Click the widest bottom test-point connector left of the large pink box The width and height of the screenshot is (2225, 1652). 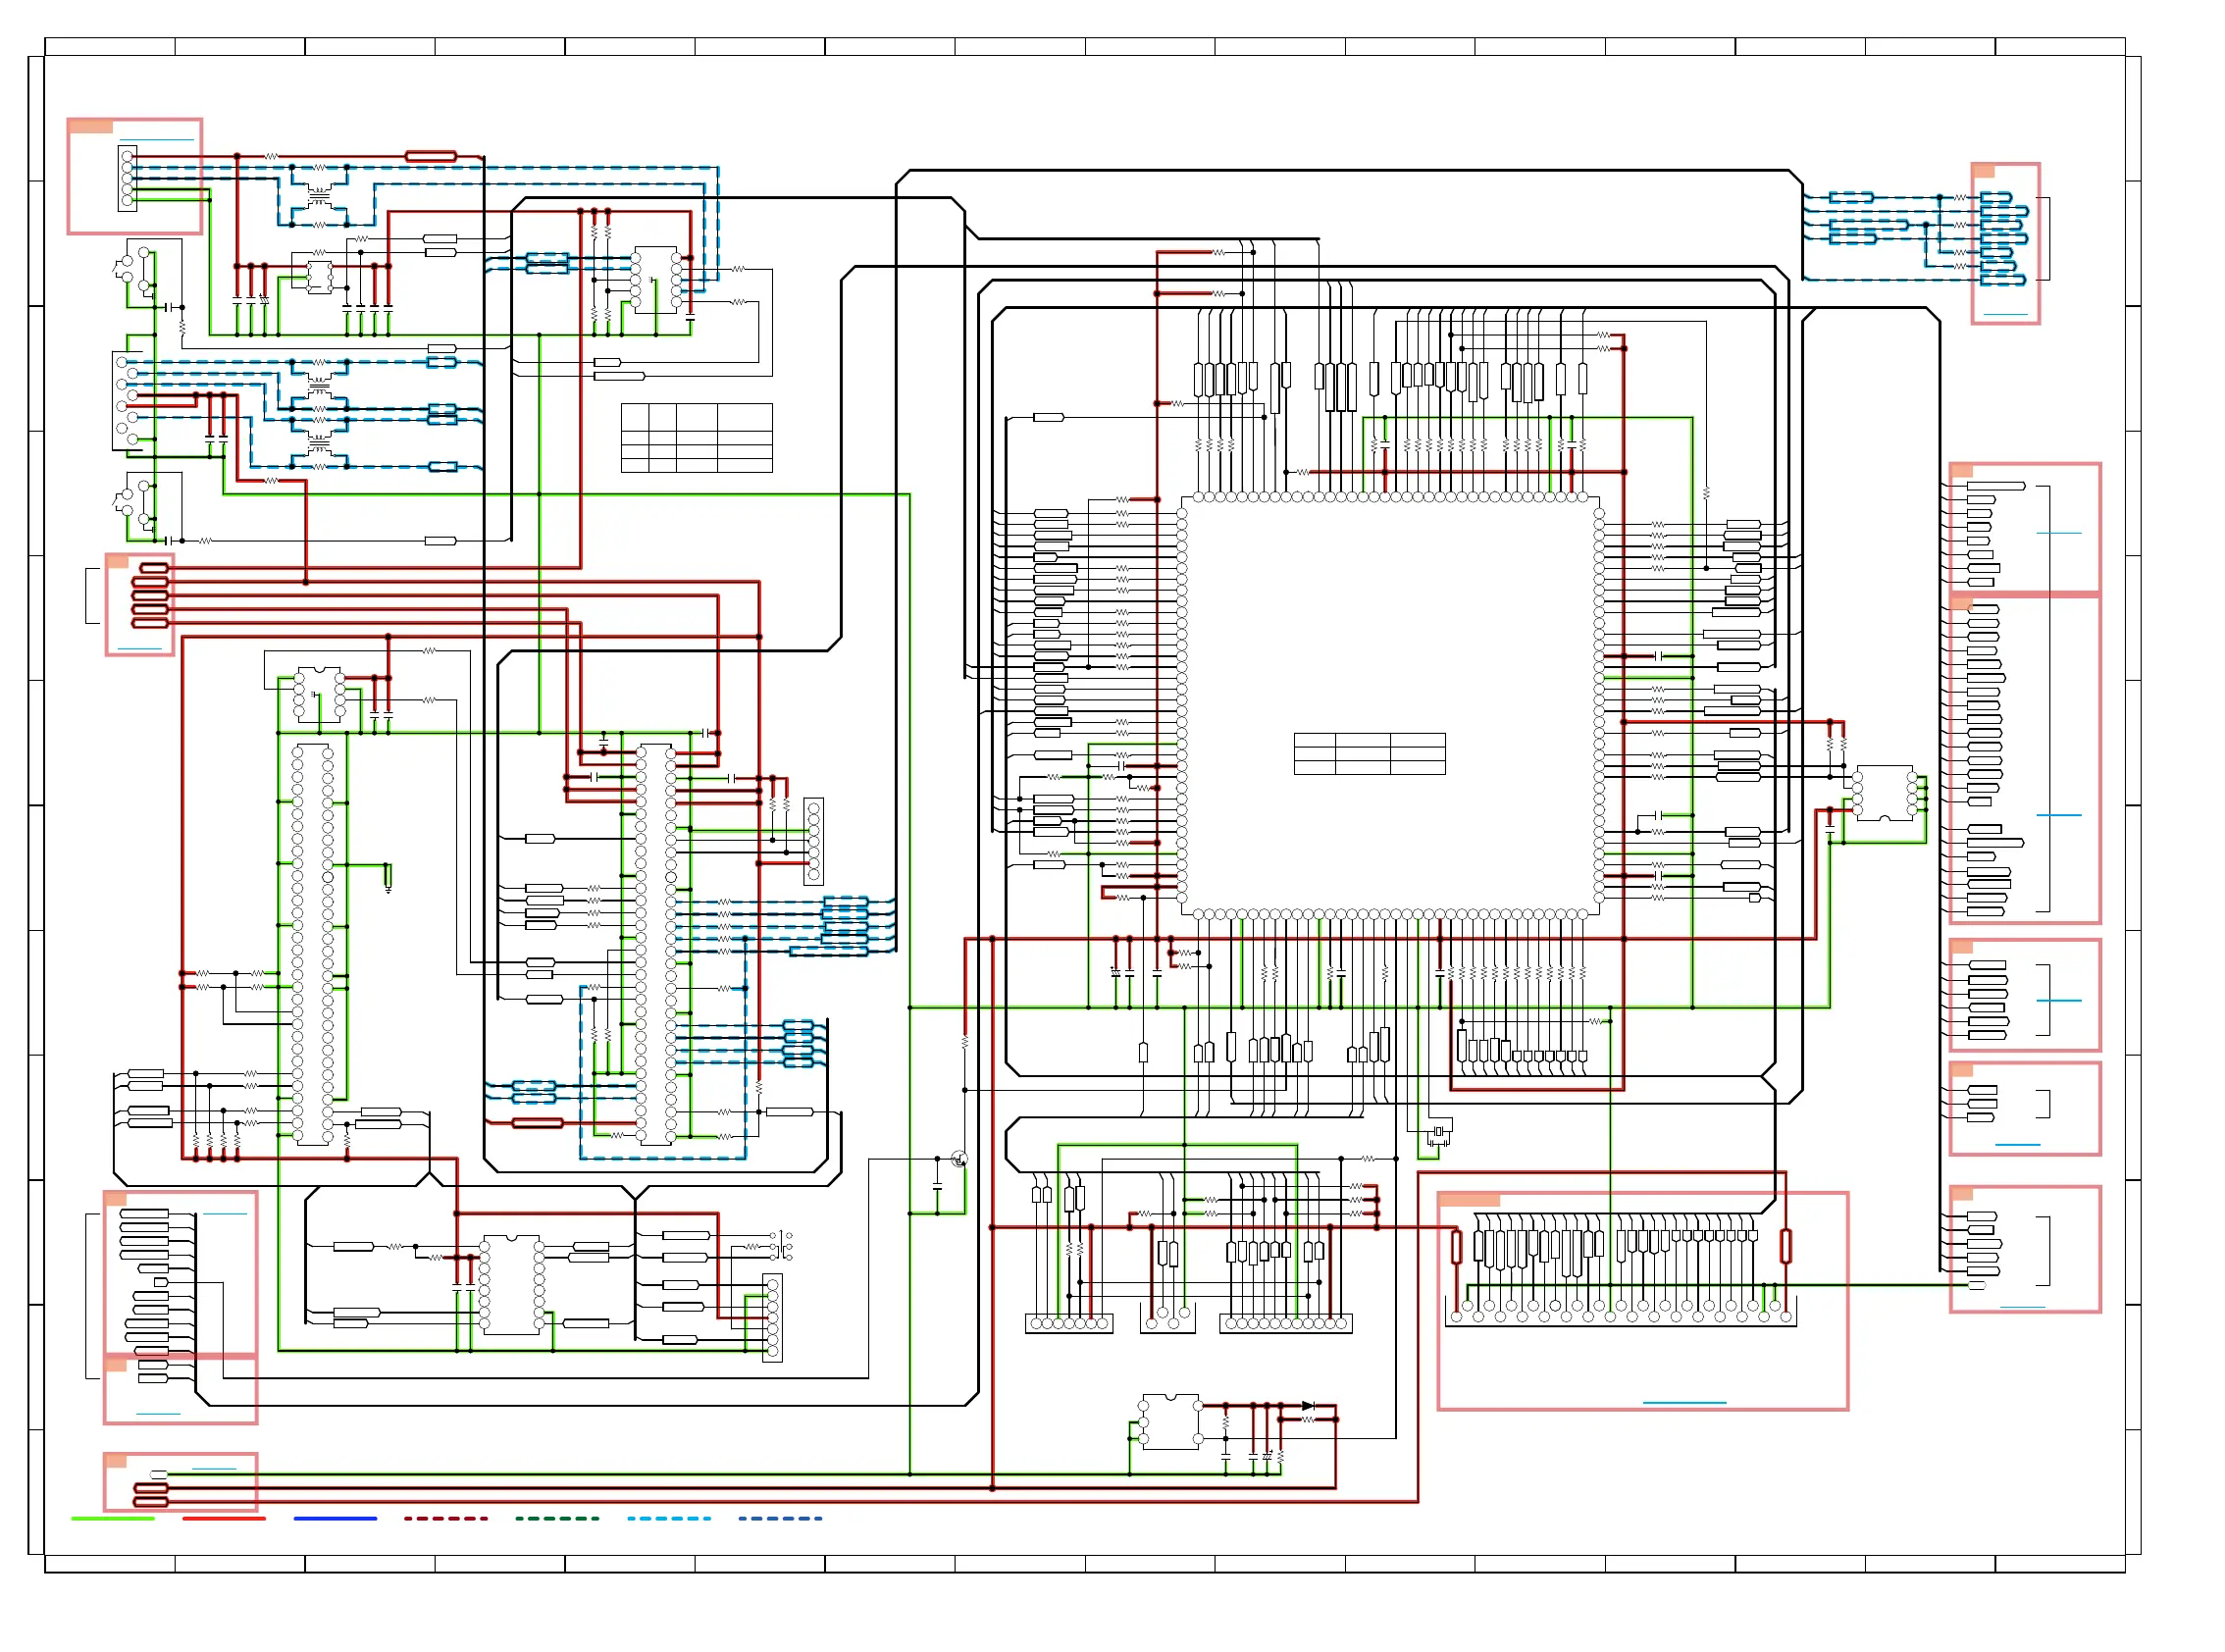tap(1286, 1323)
